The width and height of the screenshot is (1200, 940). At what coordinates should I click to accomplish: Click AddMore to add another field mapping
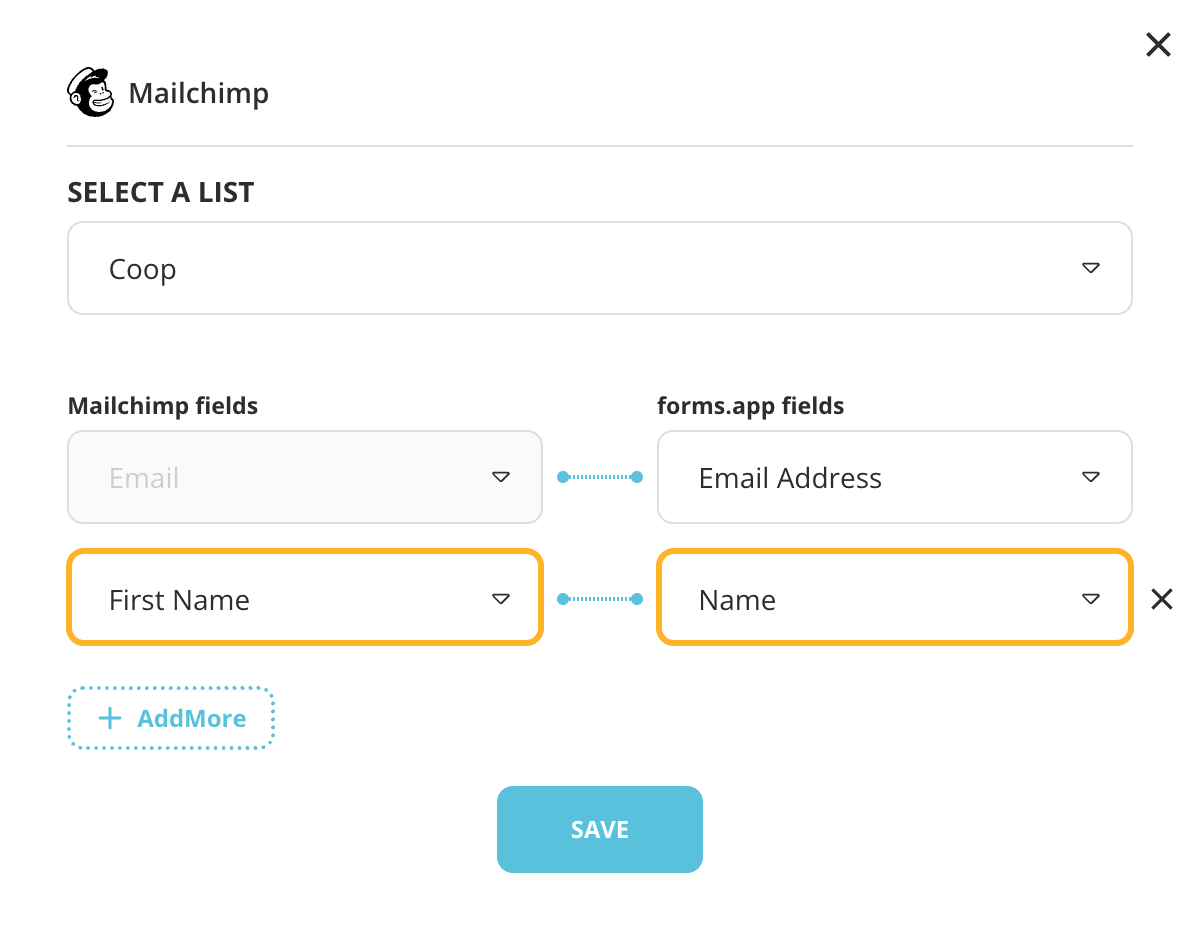(170, 717)
